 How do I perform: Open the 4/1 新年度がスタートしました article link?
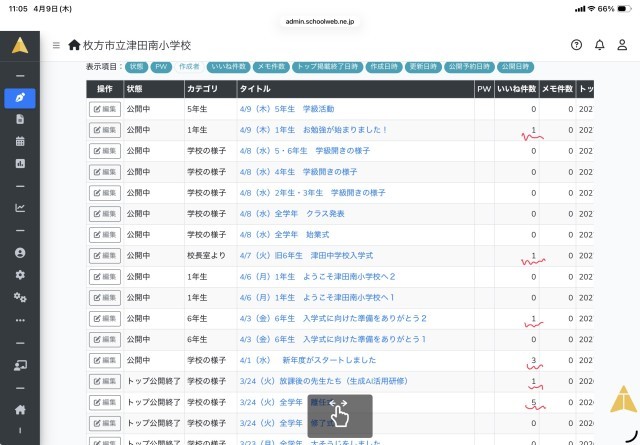[x=307, y=360]
